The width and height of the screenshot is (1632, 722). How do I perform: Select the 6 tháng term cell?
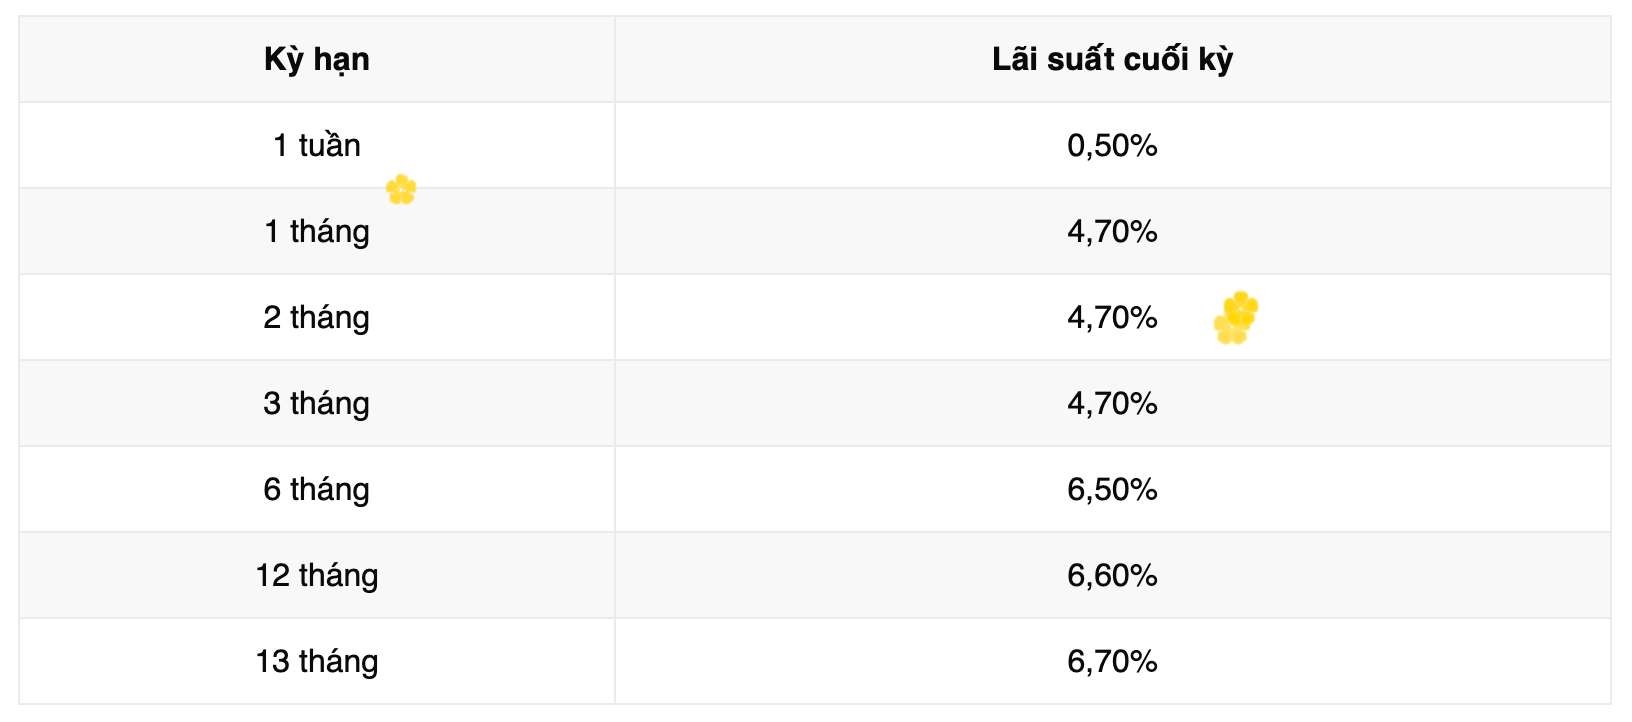coord(317,490)
